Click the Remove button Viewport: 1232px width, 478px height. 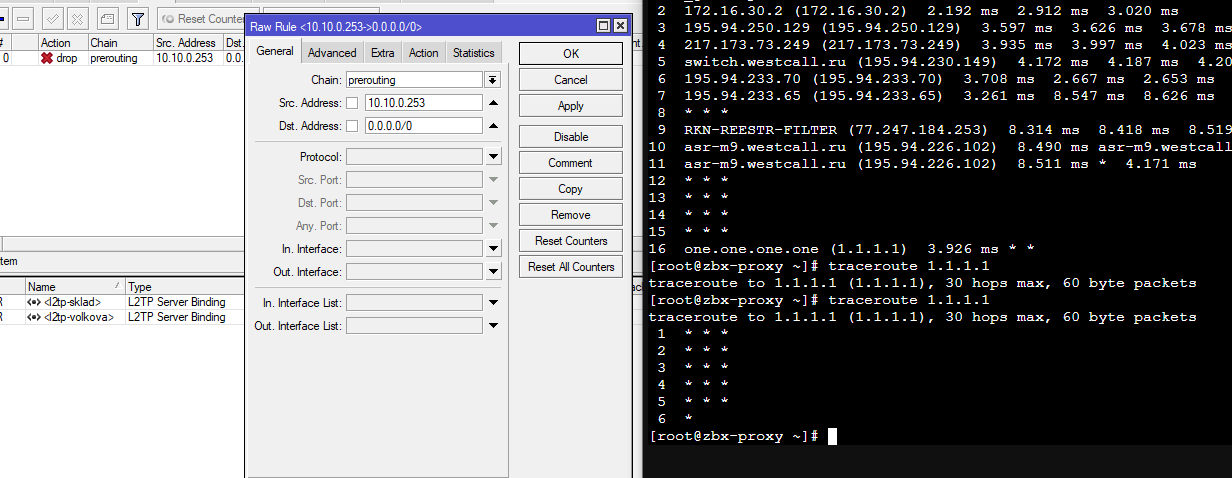click(x=570, y=215)
